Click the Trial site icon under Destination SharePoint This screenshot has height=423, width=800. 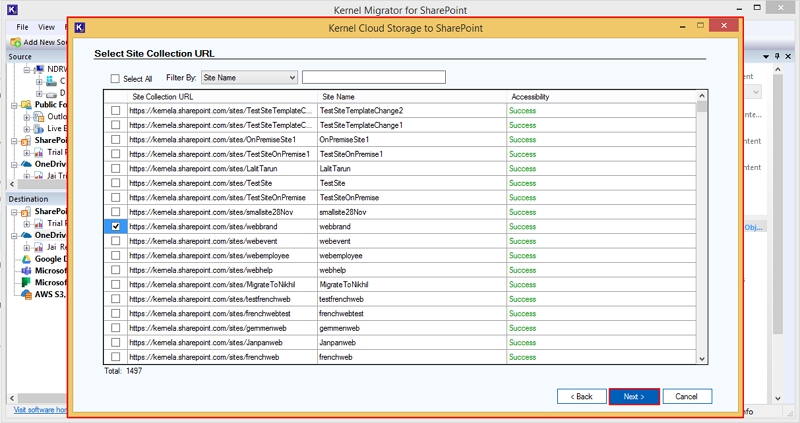pos(39,223)
